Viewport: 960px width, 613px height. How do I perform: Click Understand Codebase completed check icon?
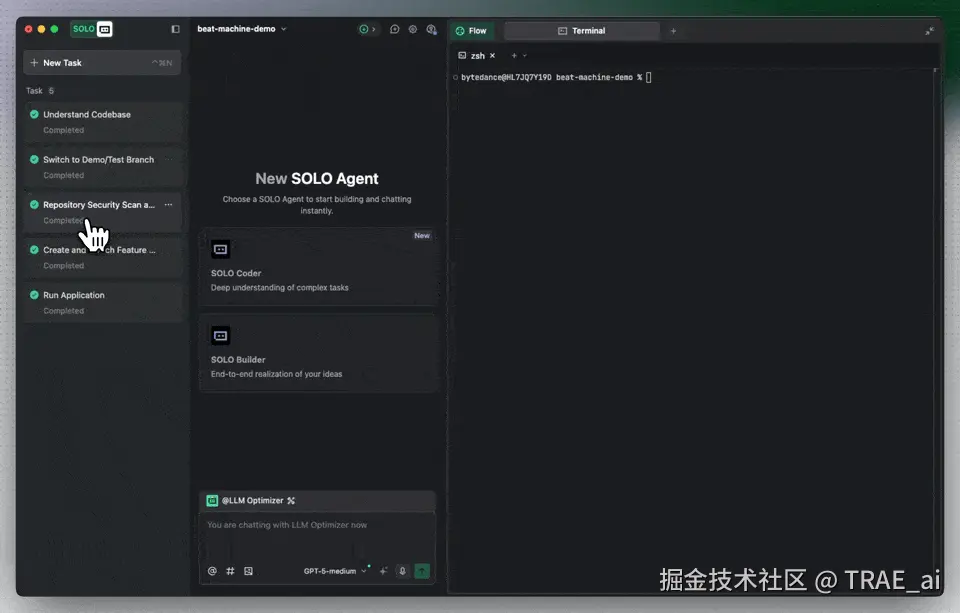point(34,114)
